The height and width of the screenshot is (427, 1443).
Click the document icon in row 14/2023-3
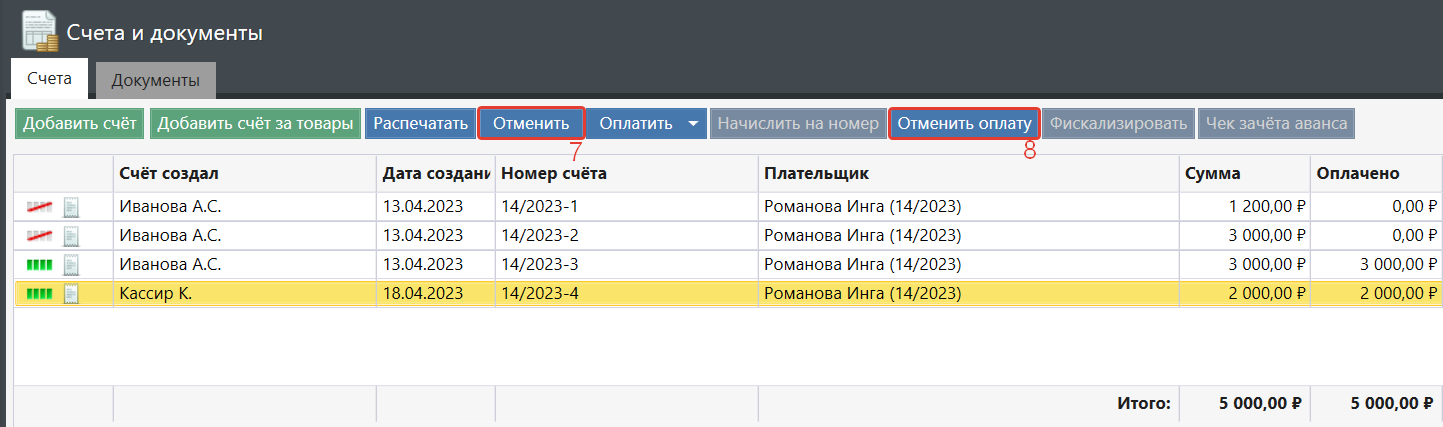click(x=71, y=265)
